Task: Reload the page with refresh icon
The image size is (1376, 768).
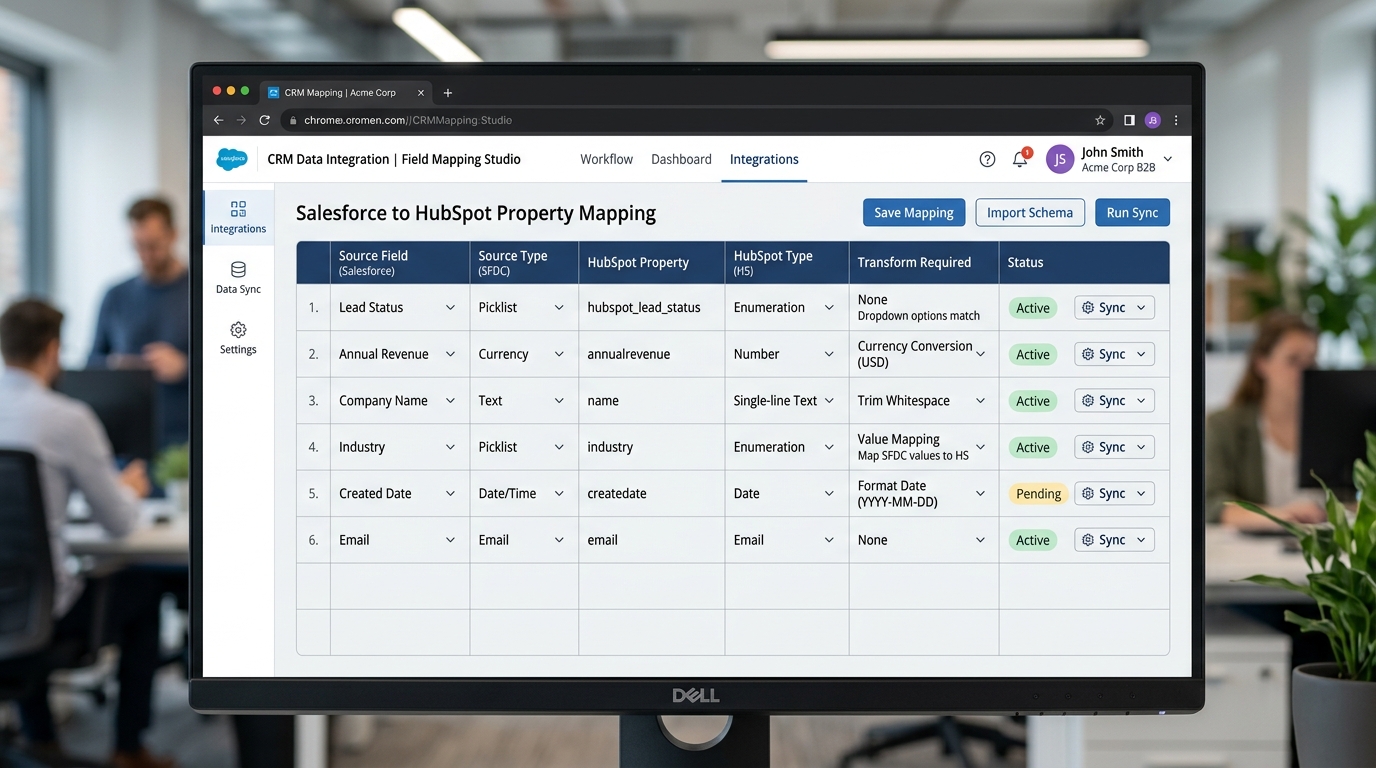Action: coord(265,120)
